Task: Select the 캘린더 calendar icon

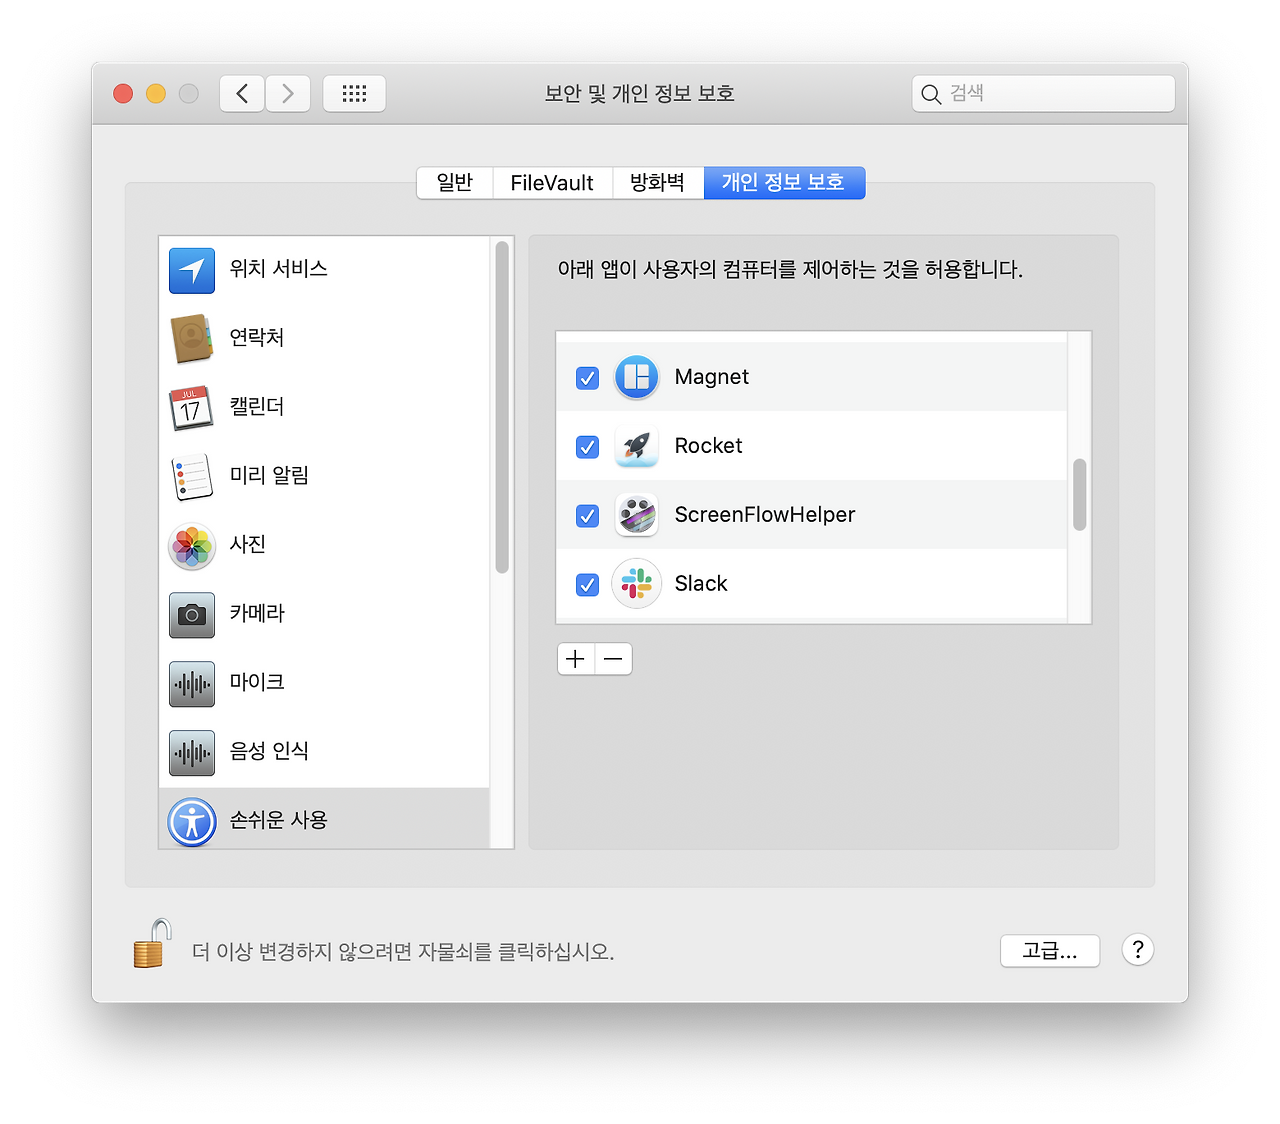Action: 191,407
